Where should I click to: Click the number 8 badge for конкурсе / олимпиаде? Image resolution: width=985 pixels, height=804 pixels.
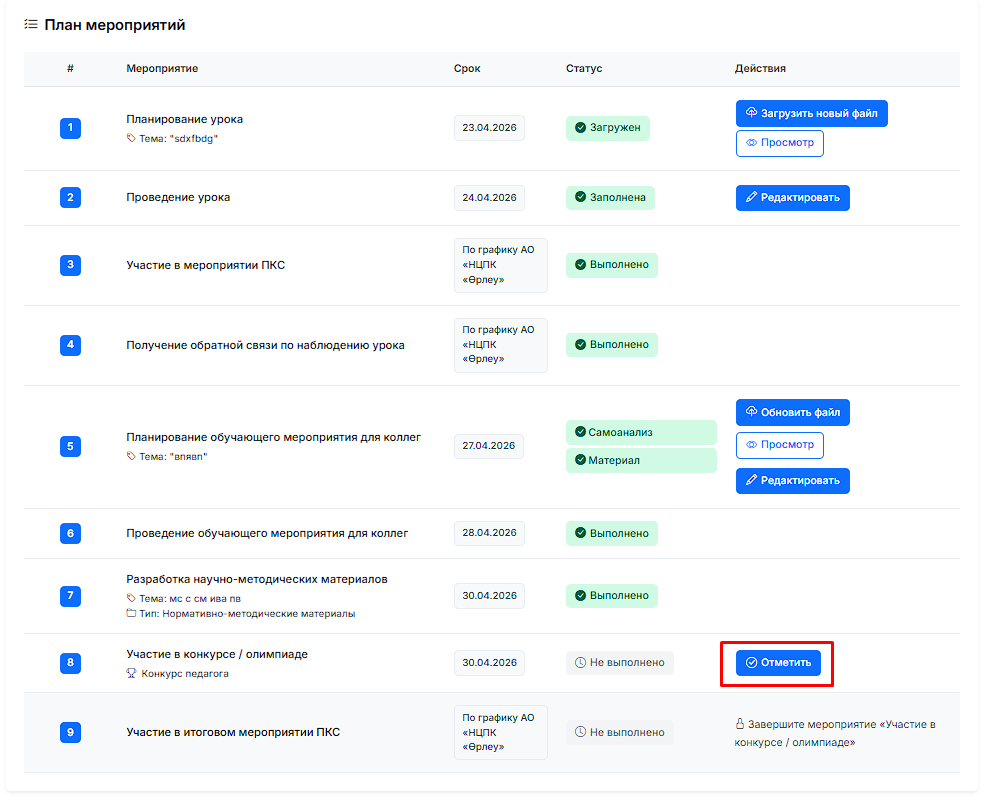pos(70,663)
